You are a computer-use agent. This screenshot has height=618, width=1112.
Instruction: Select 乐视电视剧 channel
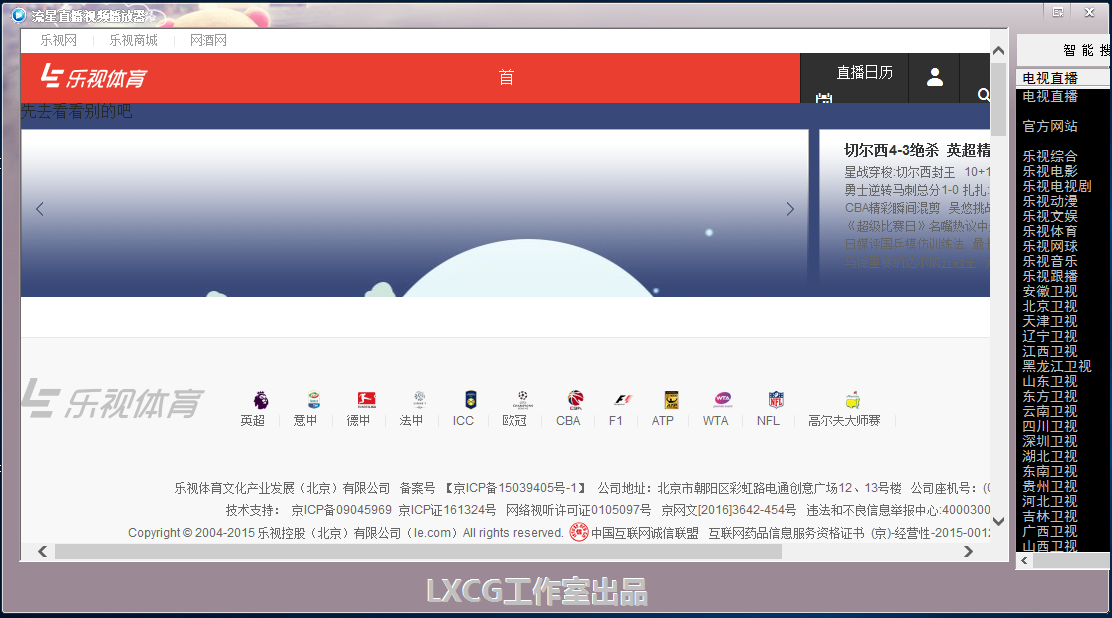(x=1057, y=186)
